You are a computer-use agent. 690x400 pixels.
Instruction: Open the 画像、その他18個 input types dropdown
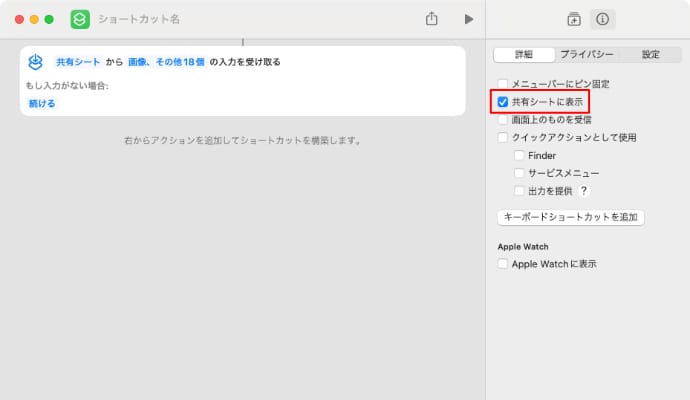click(165, 62)
